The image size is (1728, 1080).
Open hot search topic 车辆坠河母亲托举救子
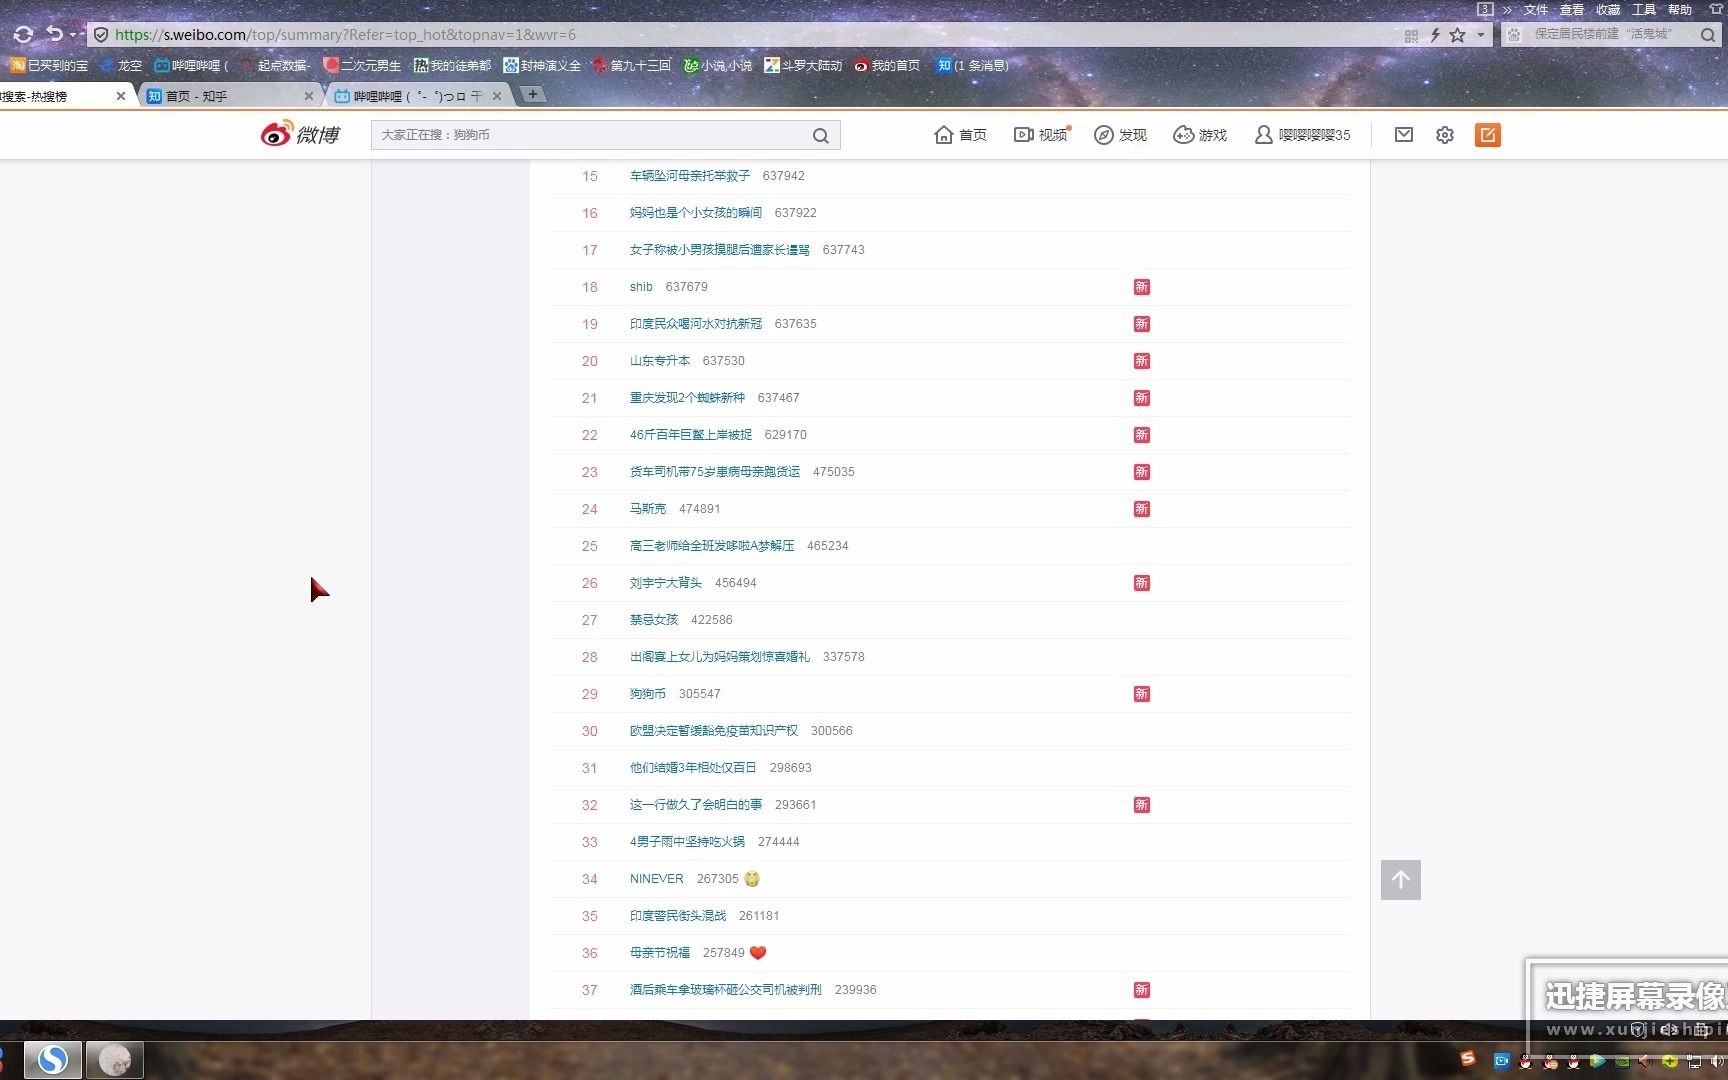(690, 176)
